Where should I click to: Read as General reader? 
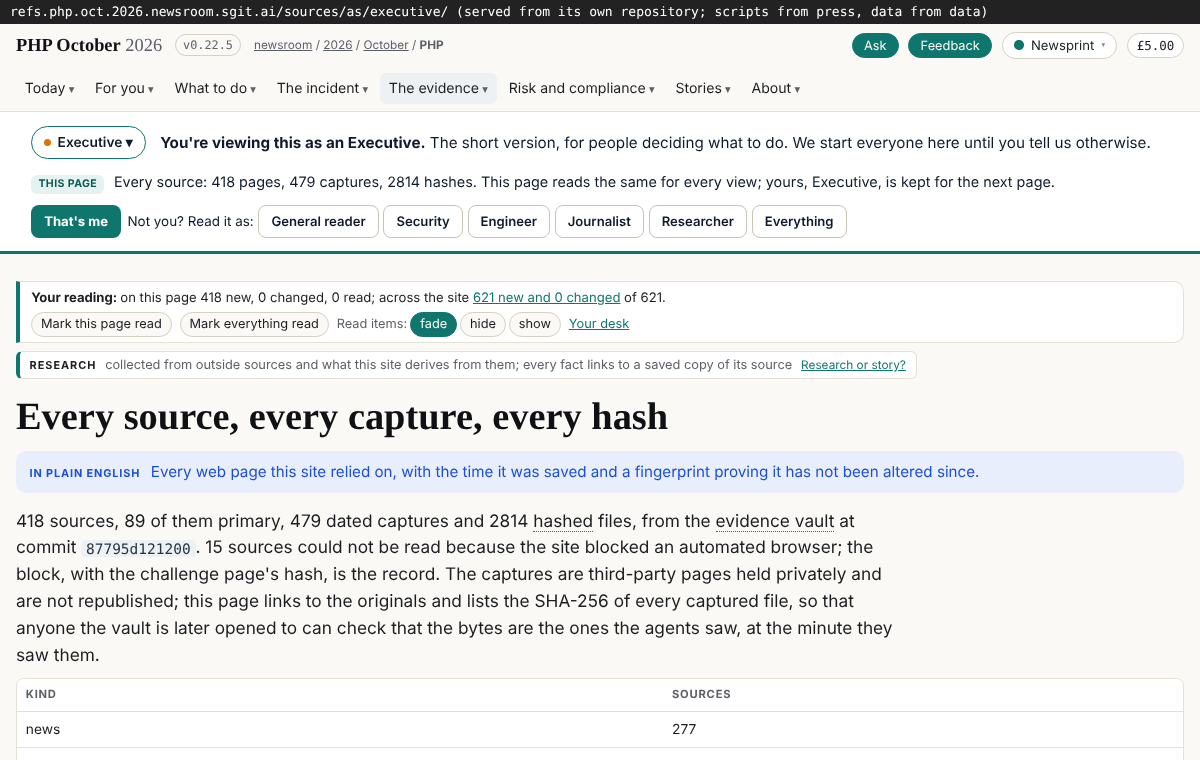tap(318, 221)
